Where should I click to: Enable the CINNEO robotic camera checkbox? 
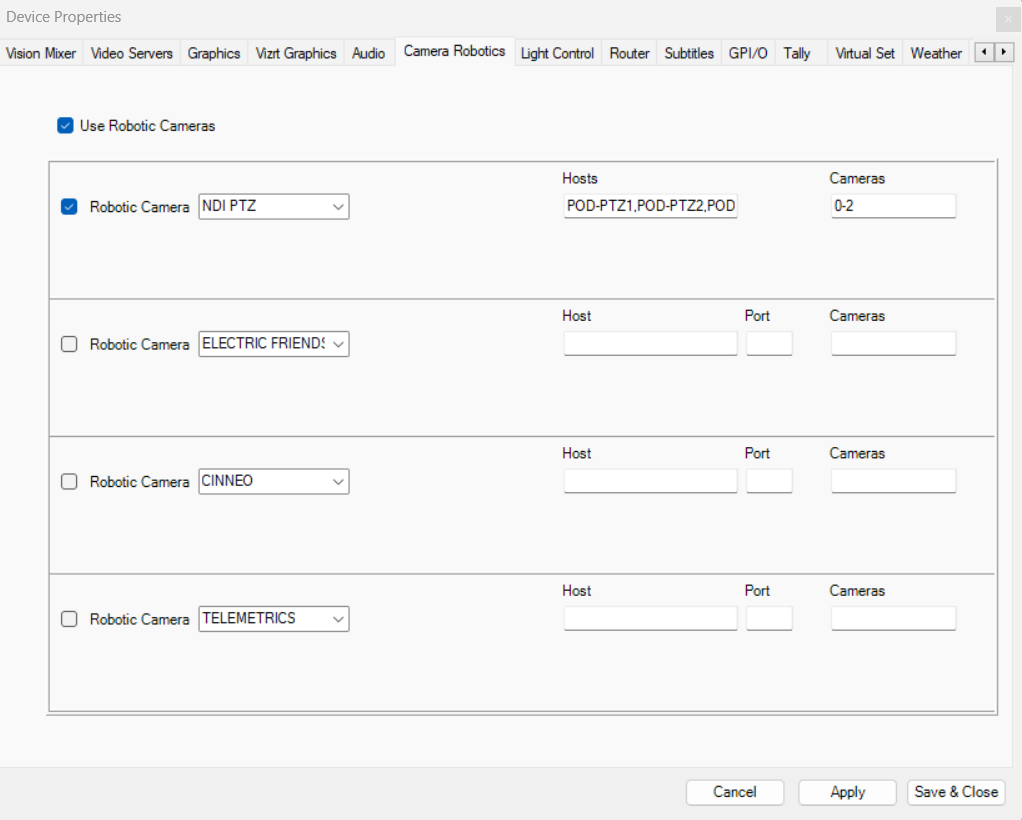click(69, 481)
